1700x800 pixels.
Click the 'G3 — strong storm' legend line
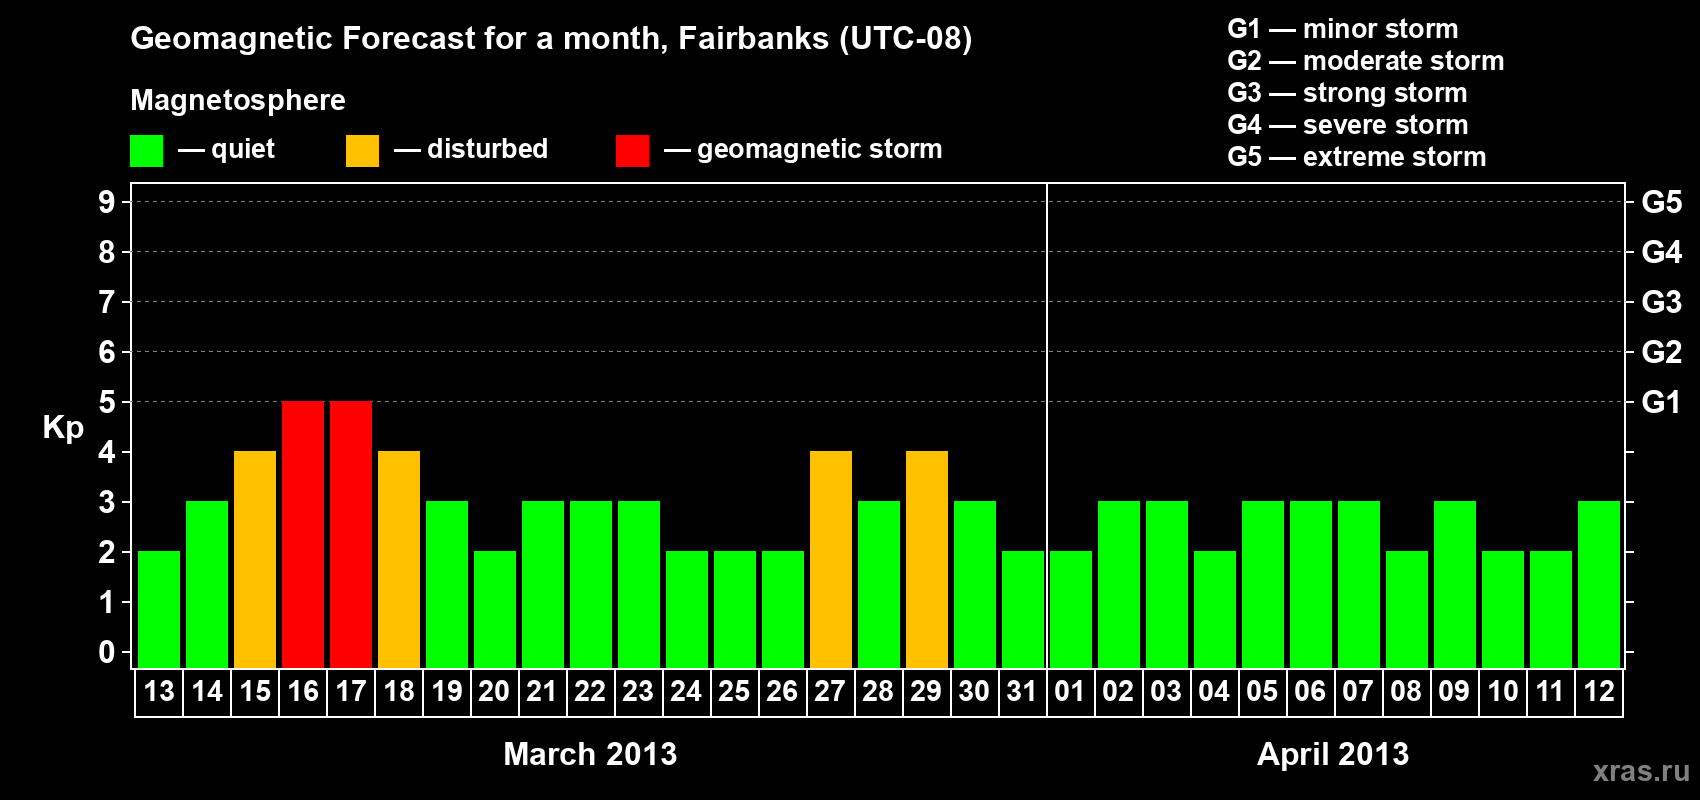pyautogui.click(x=1347, y=93)
